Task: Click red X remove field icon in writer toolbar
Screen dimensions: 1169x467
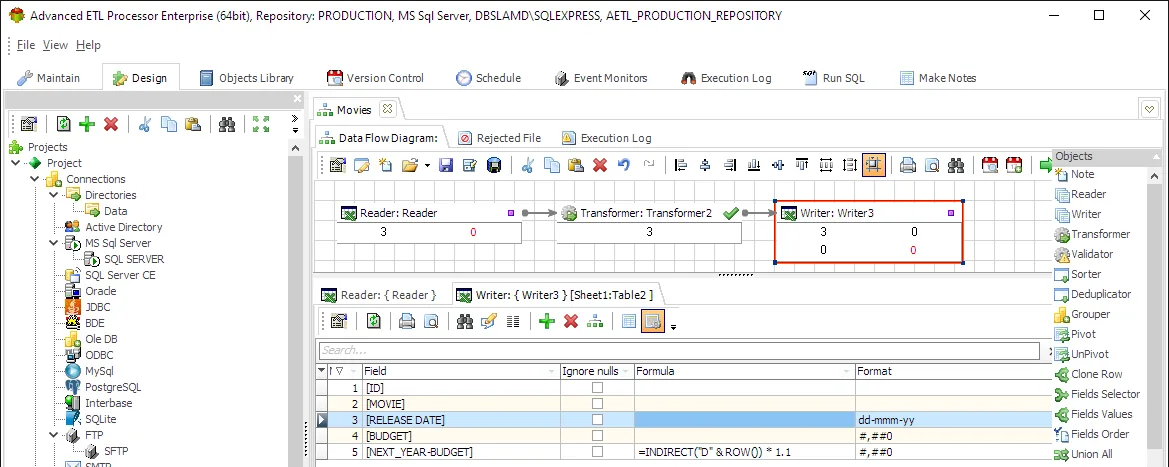Action: coord(571,322)
